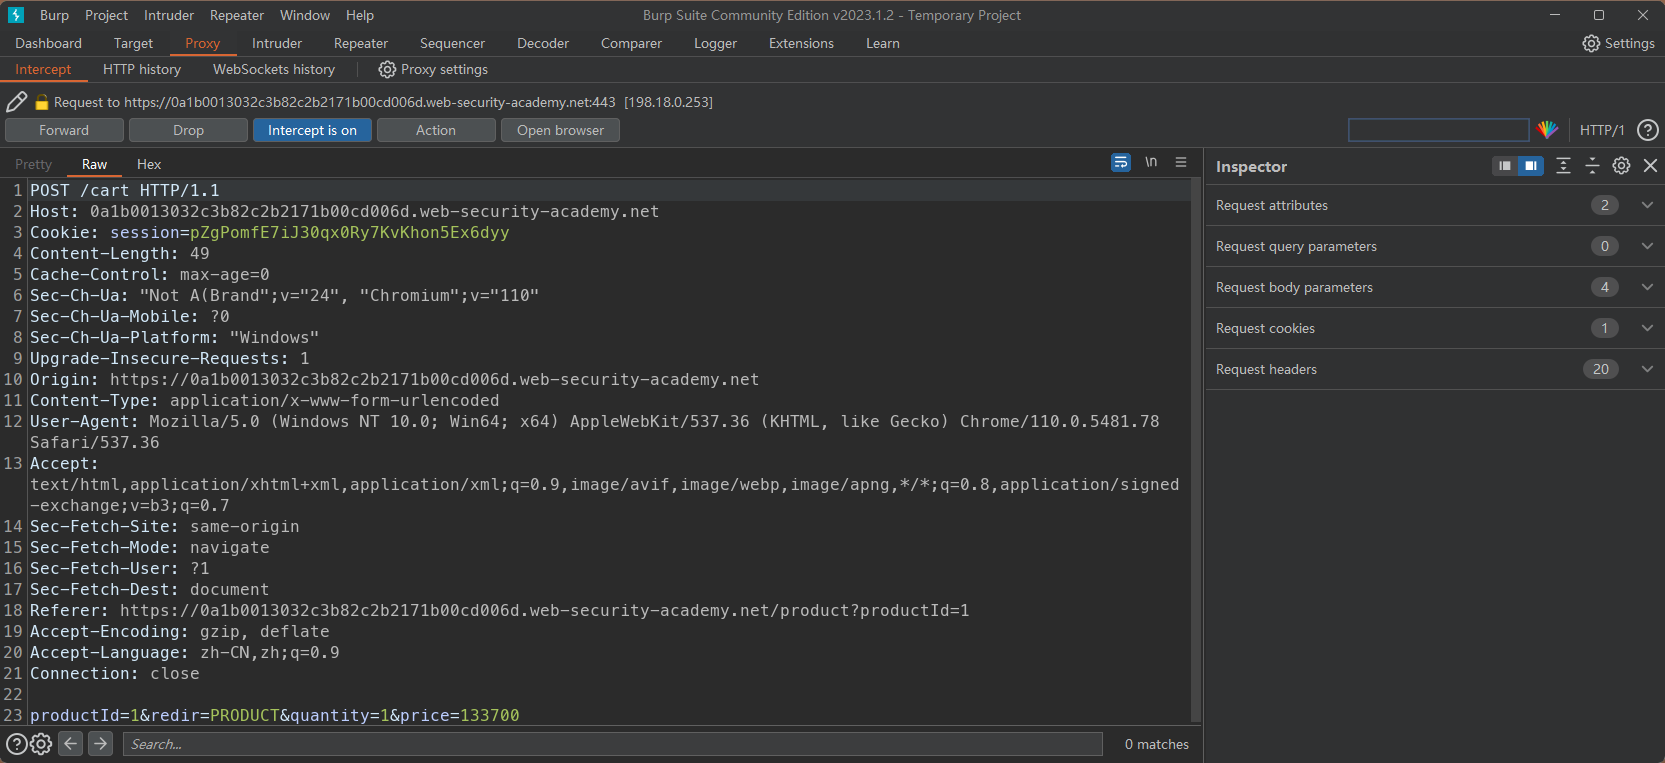1665x763 pixels.
Task: Click the search help icon
Action: [x=16, y=744]
